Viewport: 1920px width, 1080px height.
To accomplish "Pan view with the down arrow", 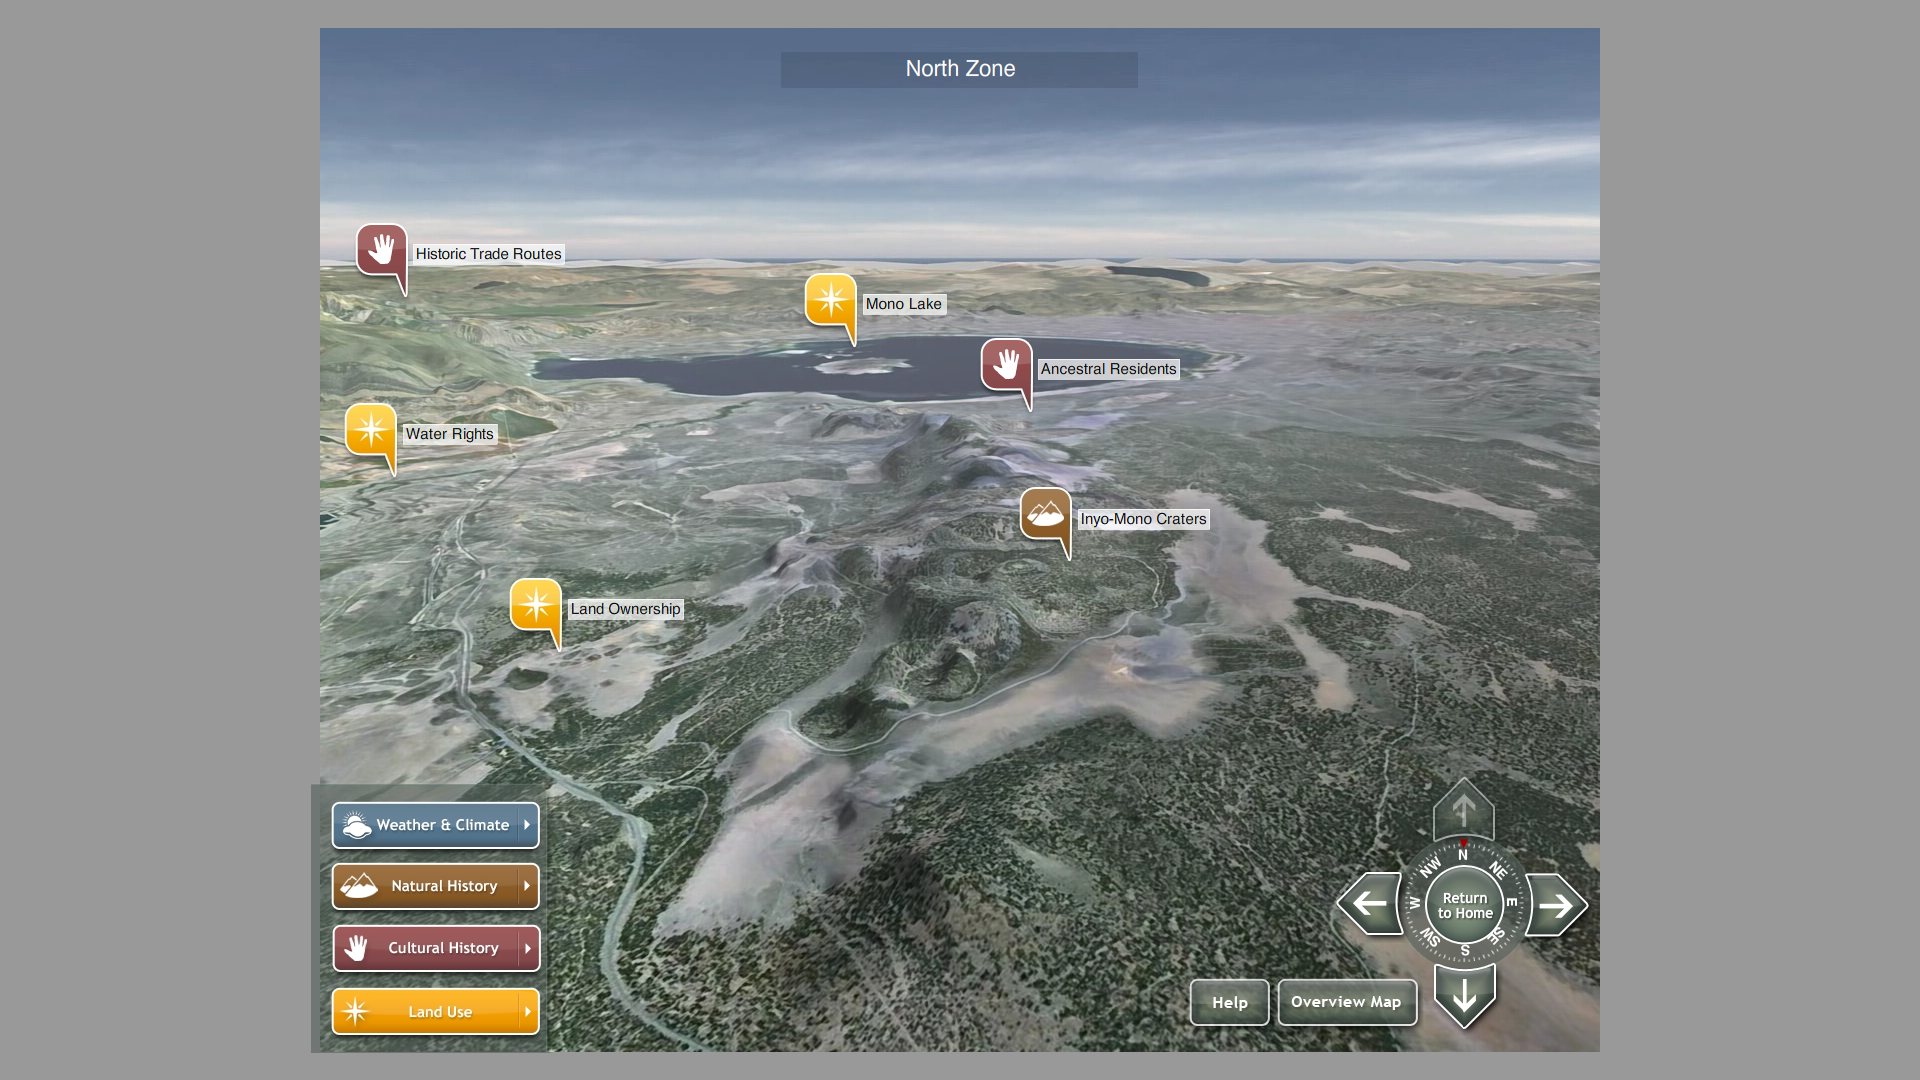I will [x=1464, y=995].
